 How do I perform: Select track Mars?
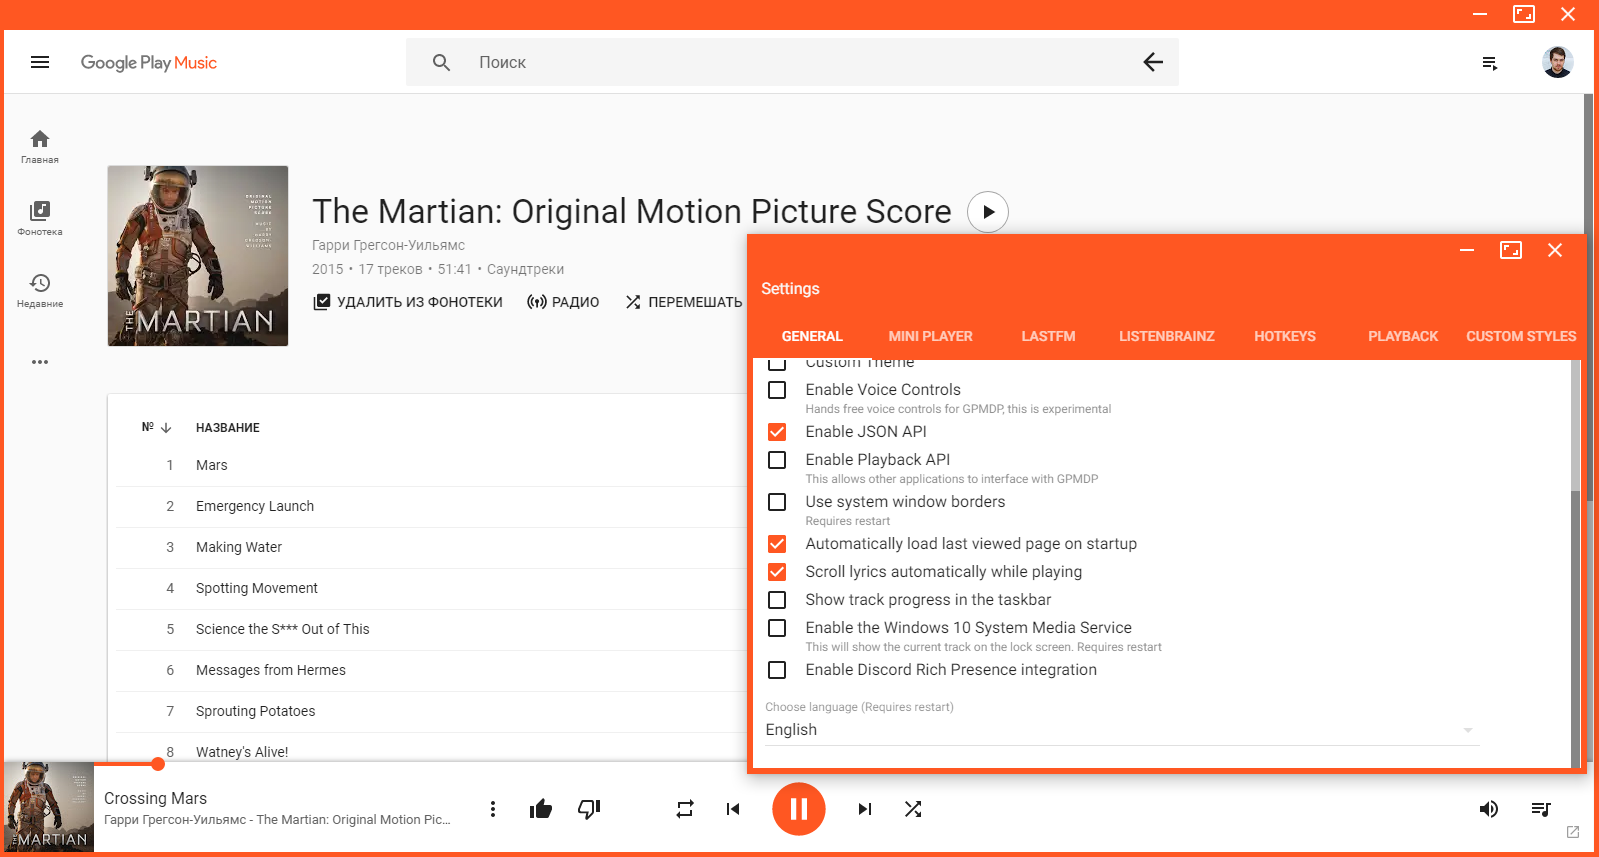pyautogui.click(x=212, y=465)
